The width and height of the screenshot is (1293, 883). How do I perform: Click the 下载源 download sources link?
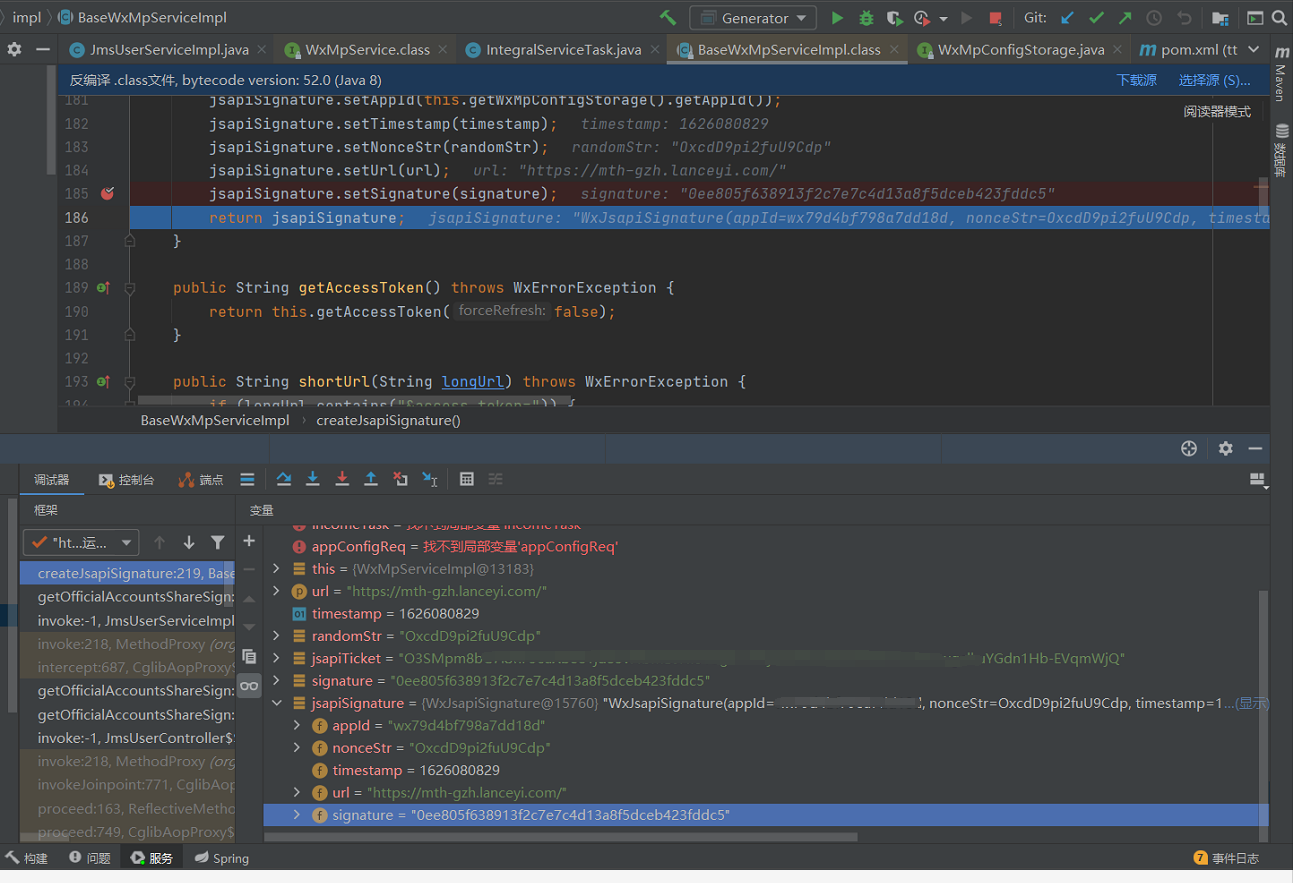(x=1136, y=80)
